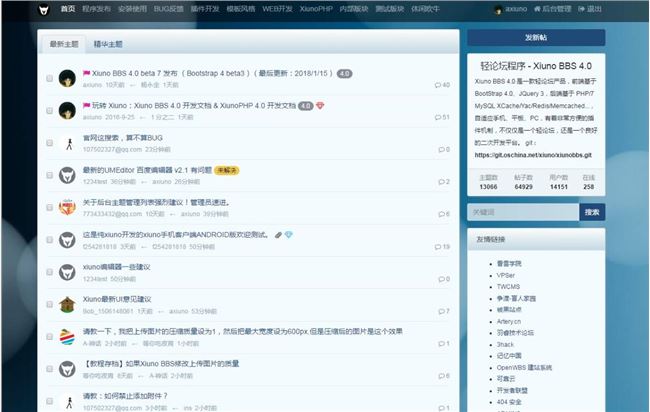Open thread xiuno编辑器一些建议

tap(116, 267)
